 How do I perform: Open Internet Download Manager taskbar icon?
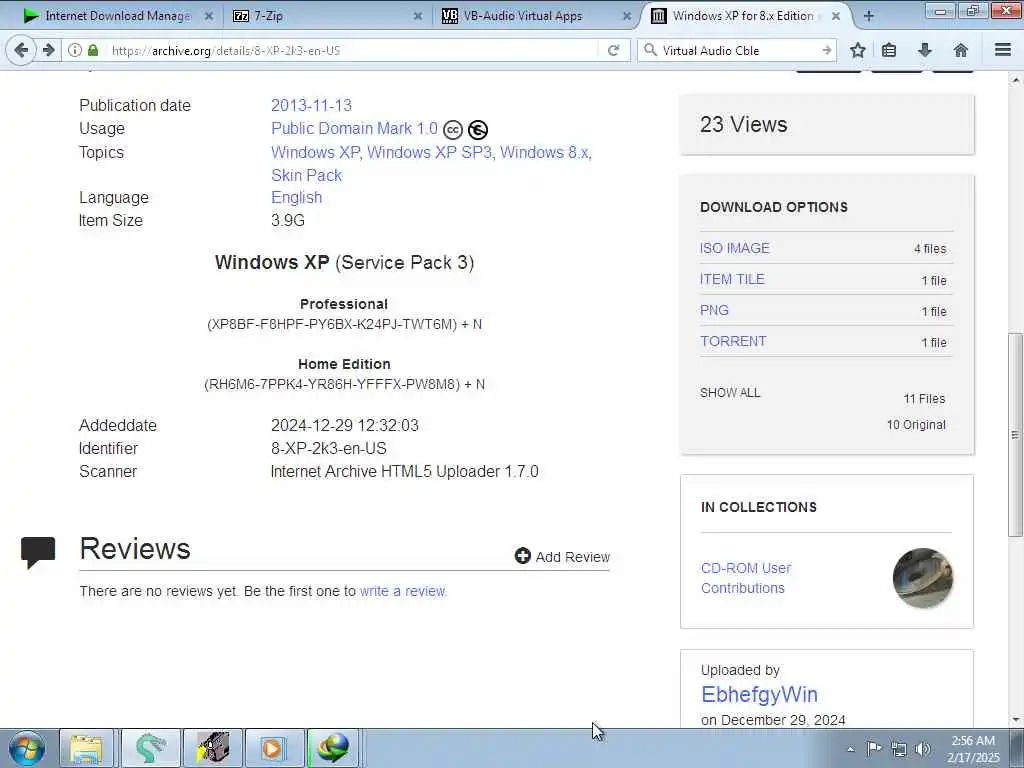click(332, 748)
